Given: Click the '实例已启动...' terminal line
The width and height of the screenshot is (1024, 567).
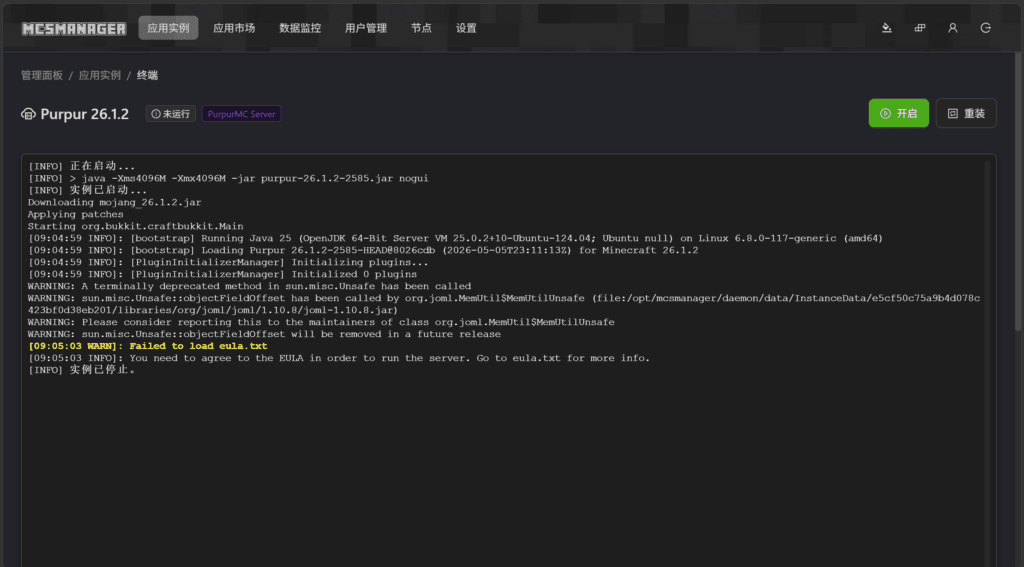Looking at the screenshot, I should (x=88, y=190).
